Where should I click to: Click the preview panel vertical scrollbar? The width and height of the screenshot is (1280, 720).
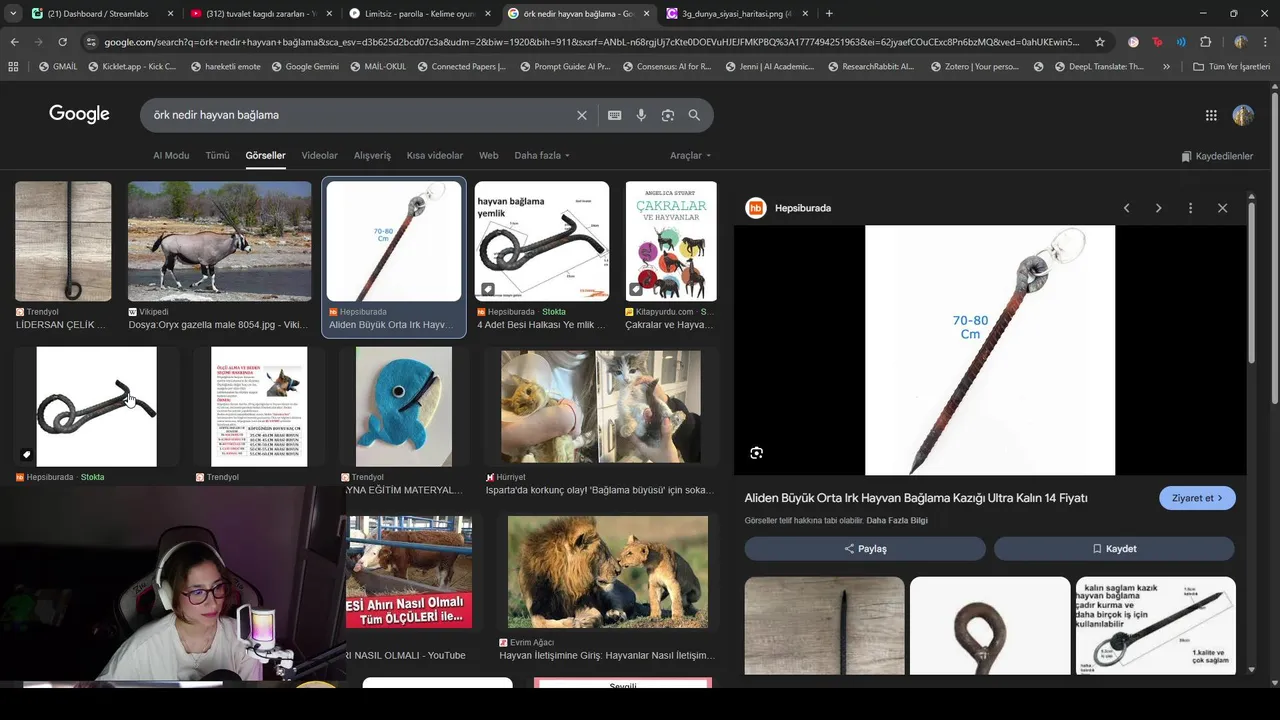click(x=1251, y=285)
